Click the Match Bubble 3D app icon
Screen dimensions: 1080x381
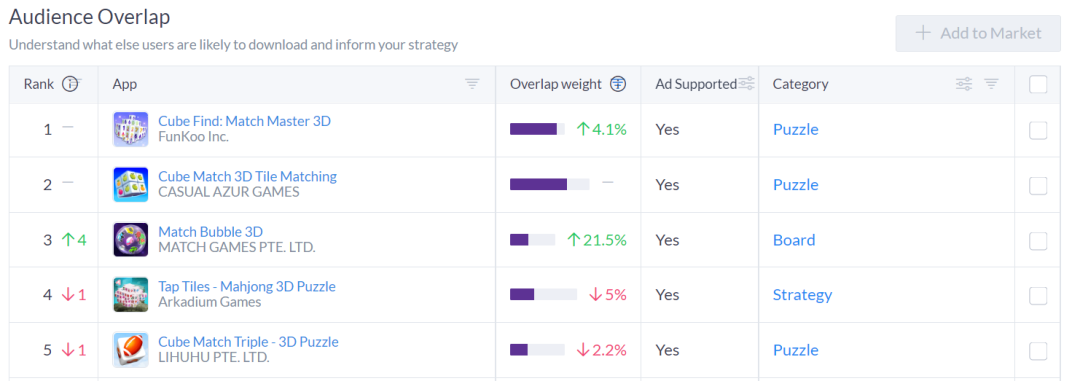click(130, 240)
